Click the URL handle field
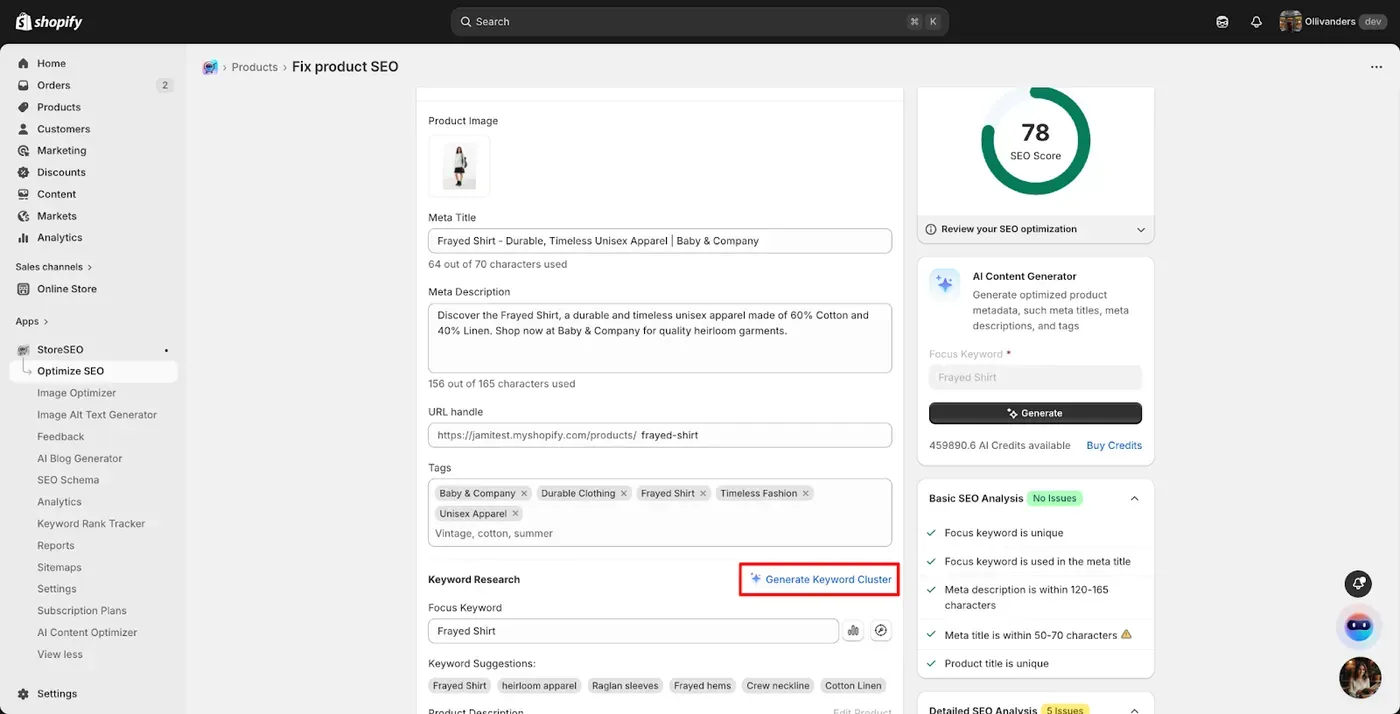 660,435
